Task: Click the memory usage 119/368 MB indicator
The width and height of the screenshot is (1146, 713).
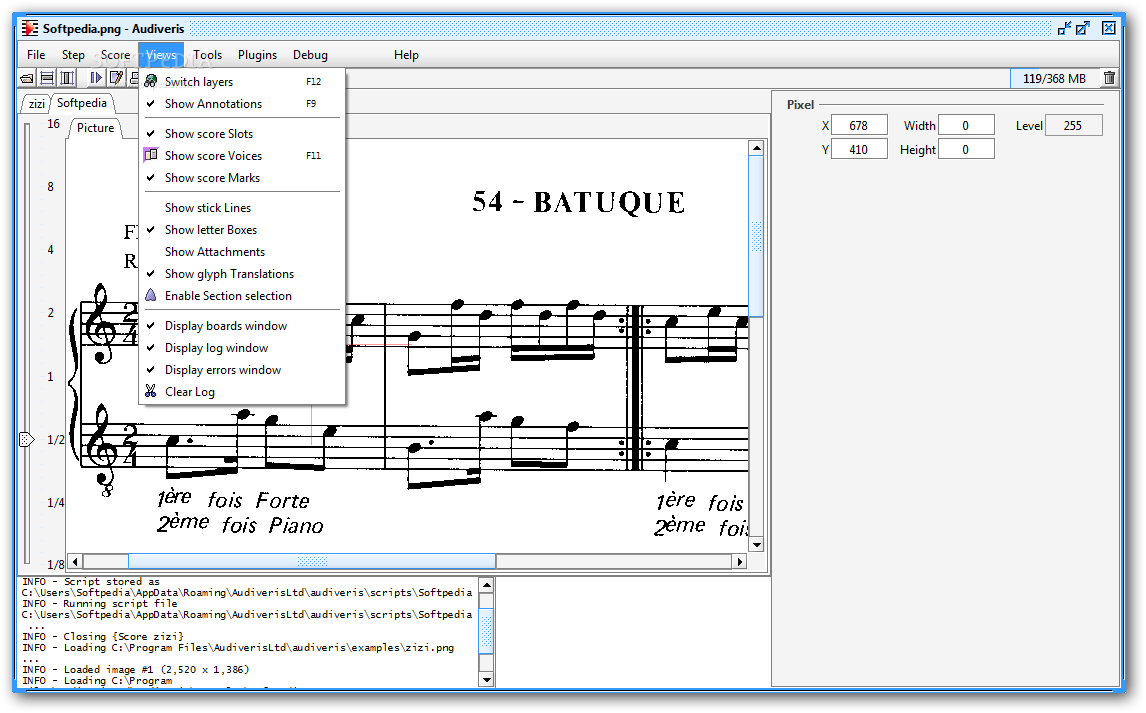Action: (1054, 78)
